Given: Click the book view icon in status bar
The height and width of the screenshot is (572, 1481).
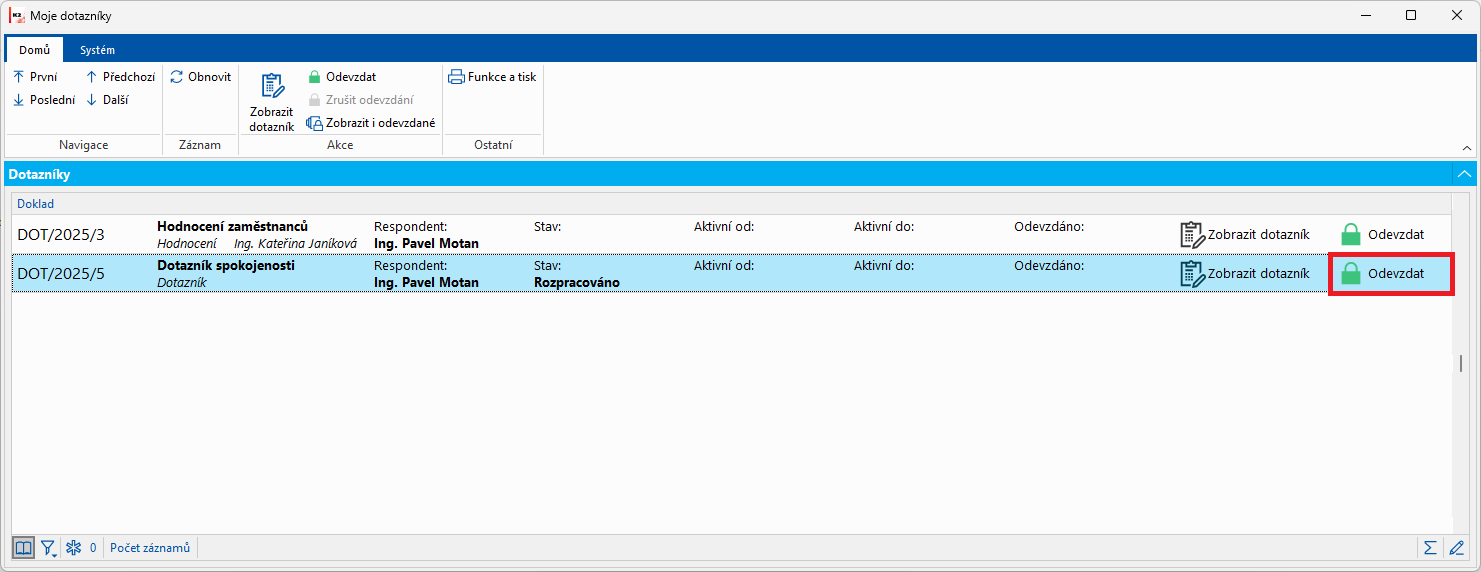Looking at the screenshot, I should click(23, 548).
